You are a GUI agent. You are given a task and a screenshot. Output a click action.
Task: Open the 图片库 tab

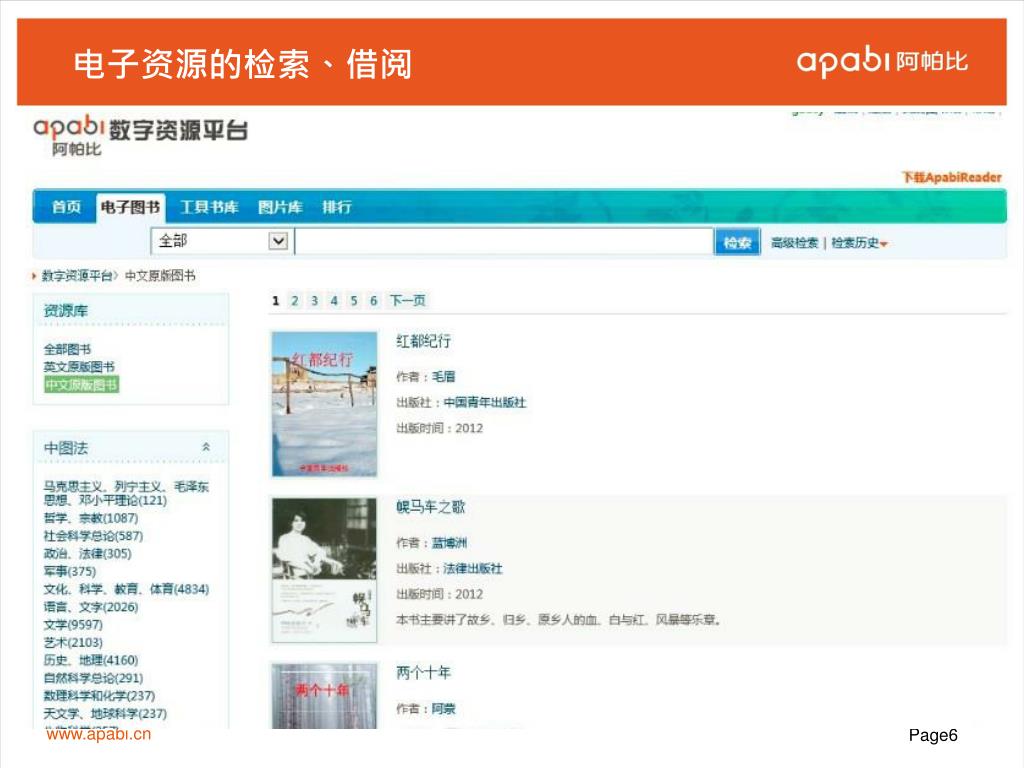[x=280, y=208]
